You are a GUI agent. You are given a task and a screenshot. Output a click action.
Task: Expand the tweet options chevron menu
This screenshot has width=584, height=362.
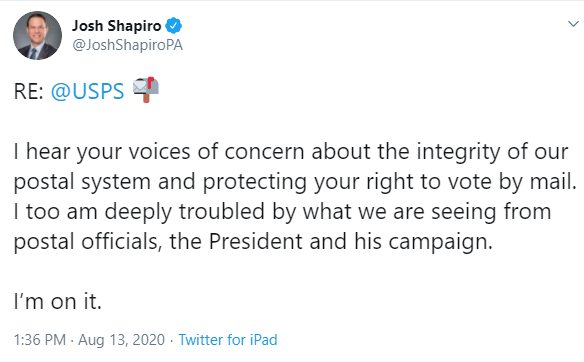573,24
